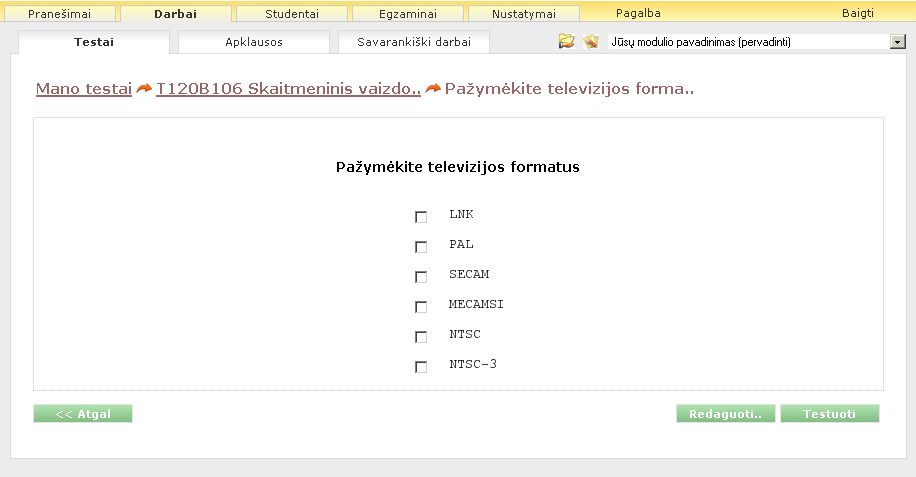This screenshot has width=916, height=477.
Task: Check the PAL answer checkbox
Action: pyautogui.click(x=421, y=247)
